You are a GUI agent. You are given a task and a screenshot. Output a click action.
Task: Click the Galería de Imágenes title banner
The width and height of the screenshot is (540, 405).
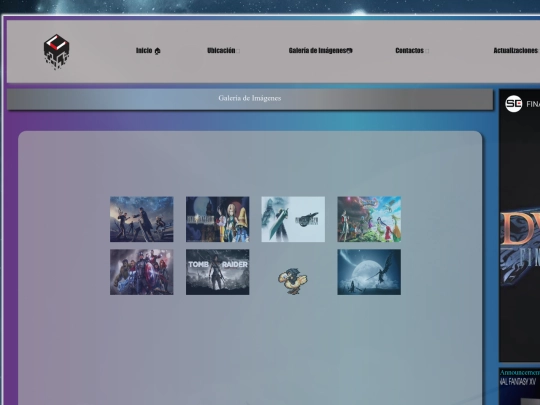coord(250,100)
